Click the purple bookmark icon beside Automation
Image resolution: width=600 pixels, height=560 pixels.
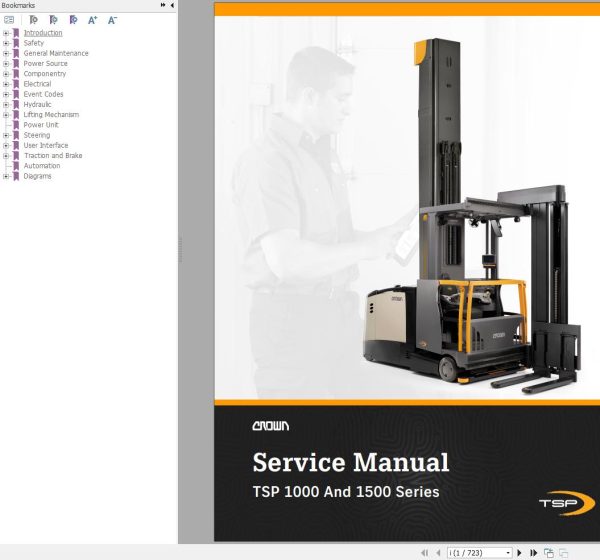tap(16, 166)
